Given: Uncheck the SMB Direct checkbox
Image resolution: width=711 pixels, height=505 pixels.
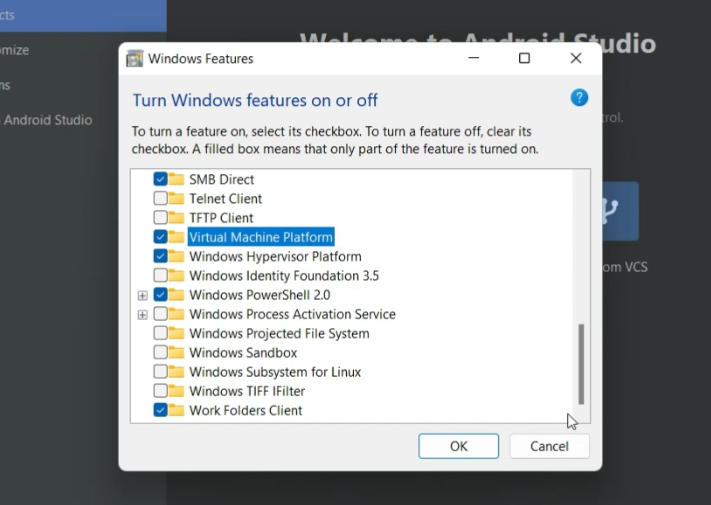Looking at the screenshot, I should pos(160,179).
